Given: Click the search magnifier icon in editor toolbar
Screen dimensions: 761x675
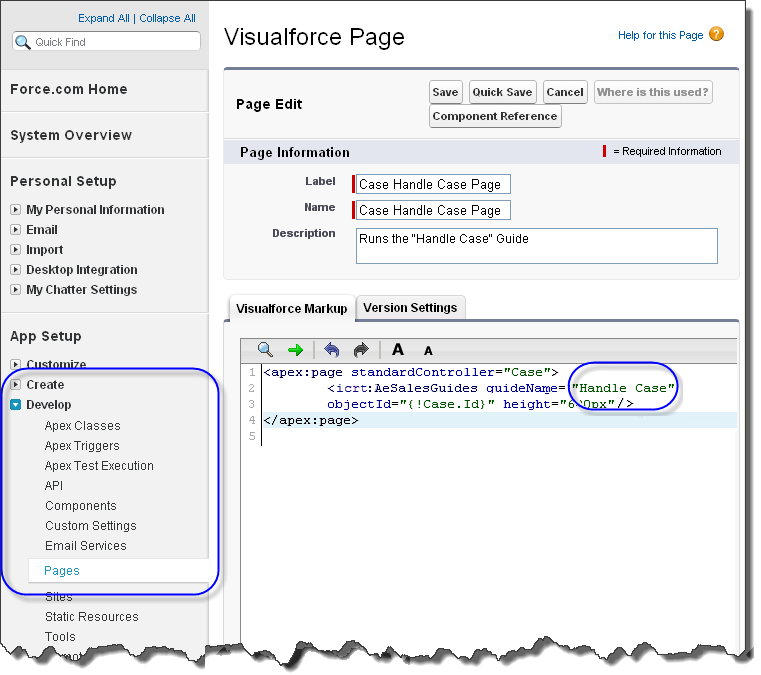Looking at the screenshot, I should coord(265,349).
